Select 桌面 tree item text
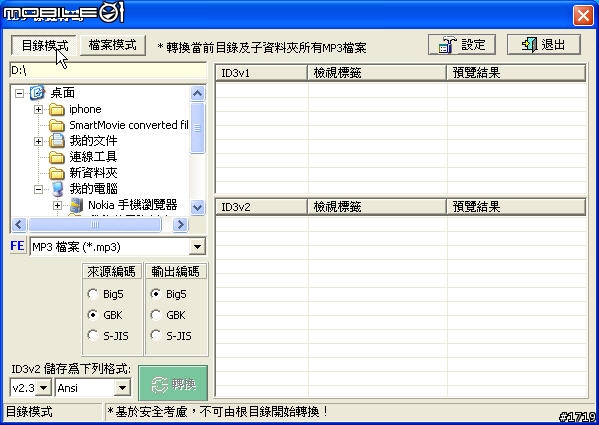 pos(63,93)
